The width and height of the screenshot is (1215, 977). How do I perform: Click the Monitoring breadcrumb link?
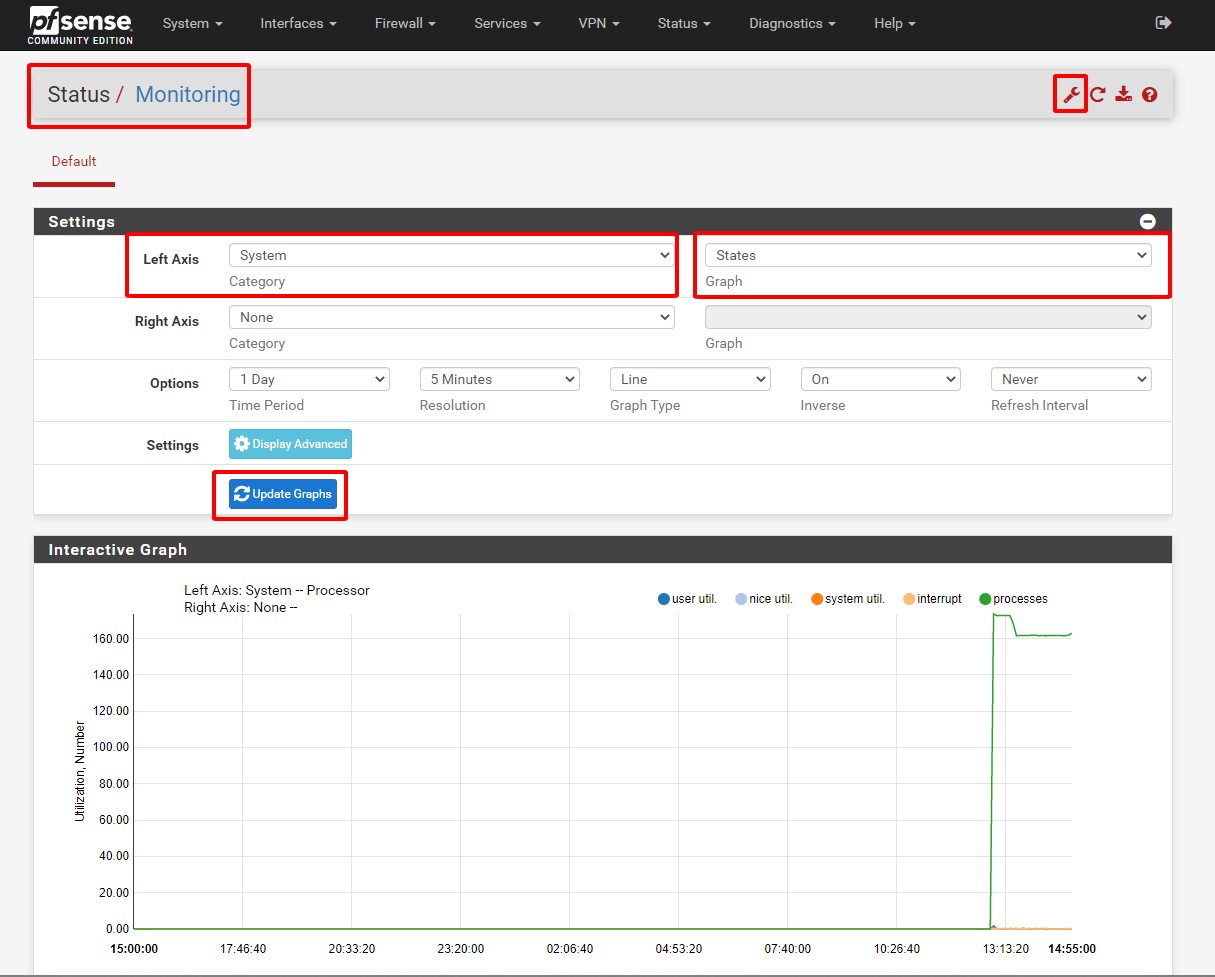[188, 94]
